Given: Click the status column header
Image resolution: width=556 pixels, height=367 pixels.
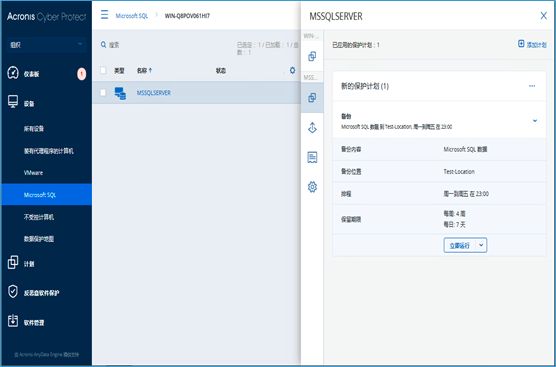Looking at the screenshot, I should [221, 71].
